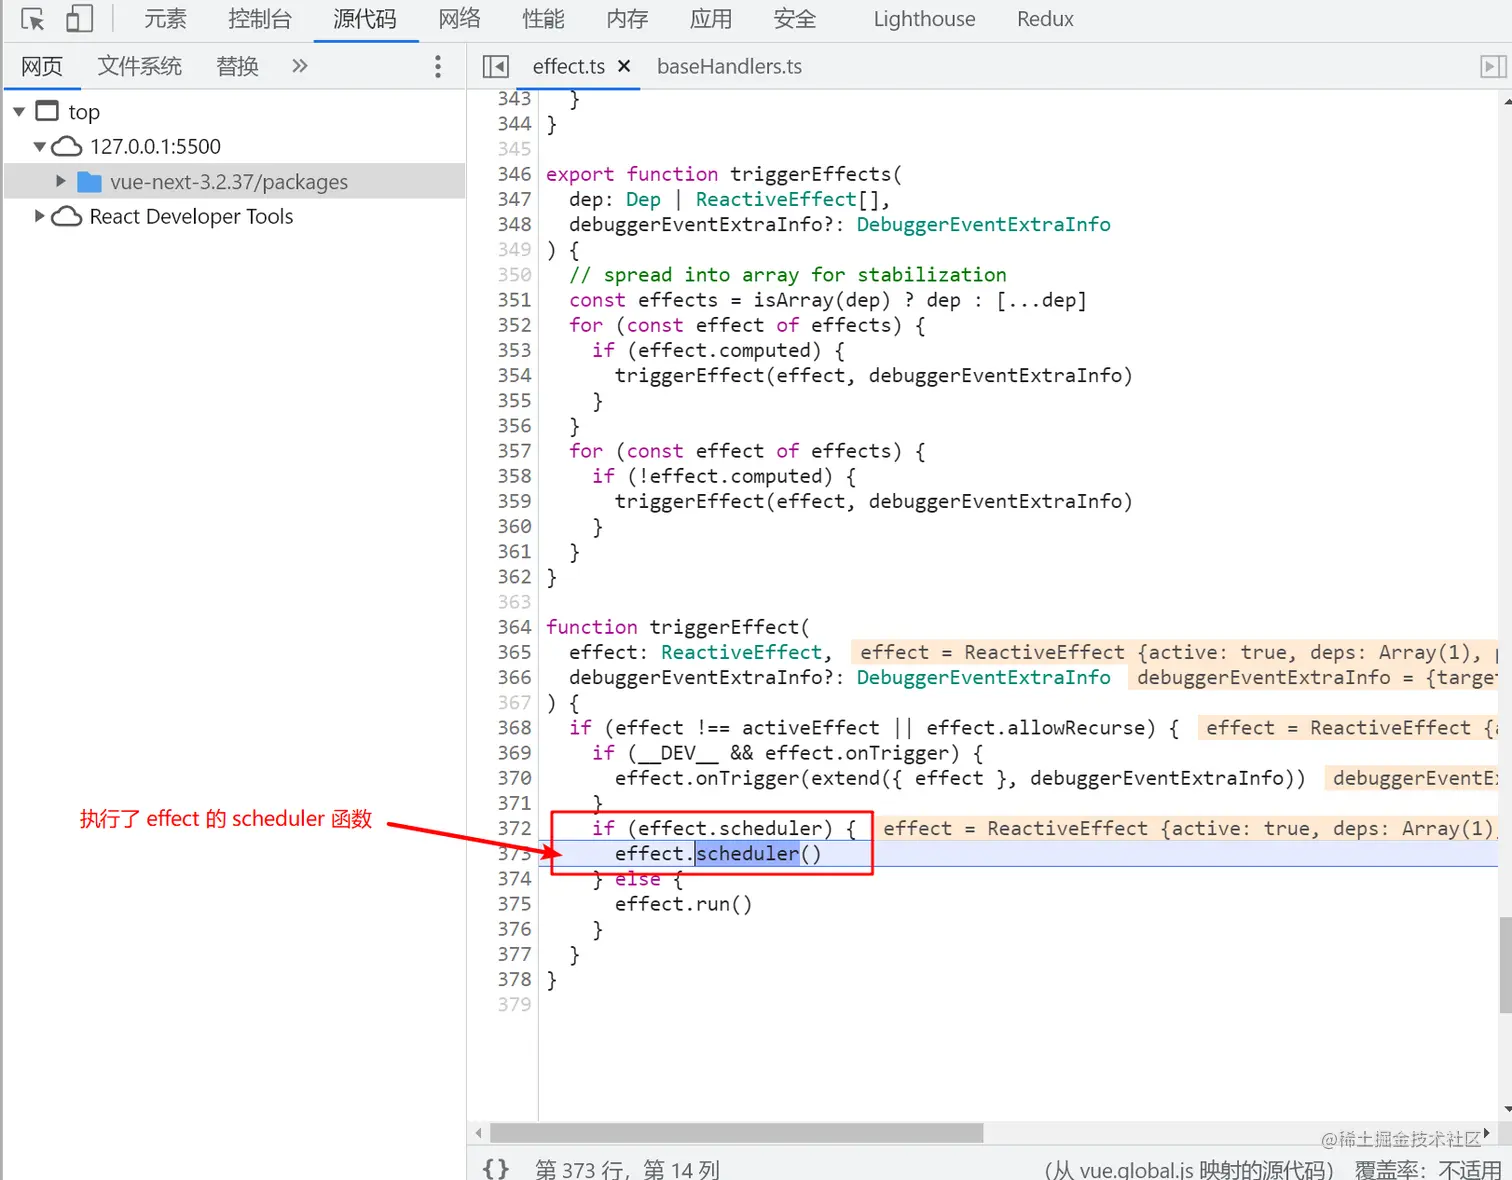Click the vue-next-3.2.37/packages folder icon
The height and width of the screenshot is (1180, 1512).
pos(90,182)
